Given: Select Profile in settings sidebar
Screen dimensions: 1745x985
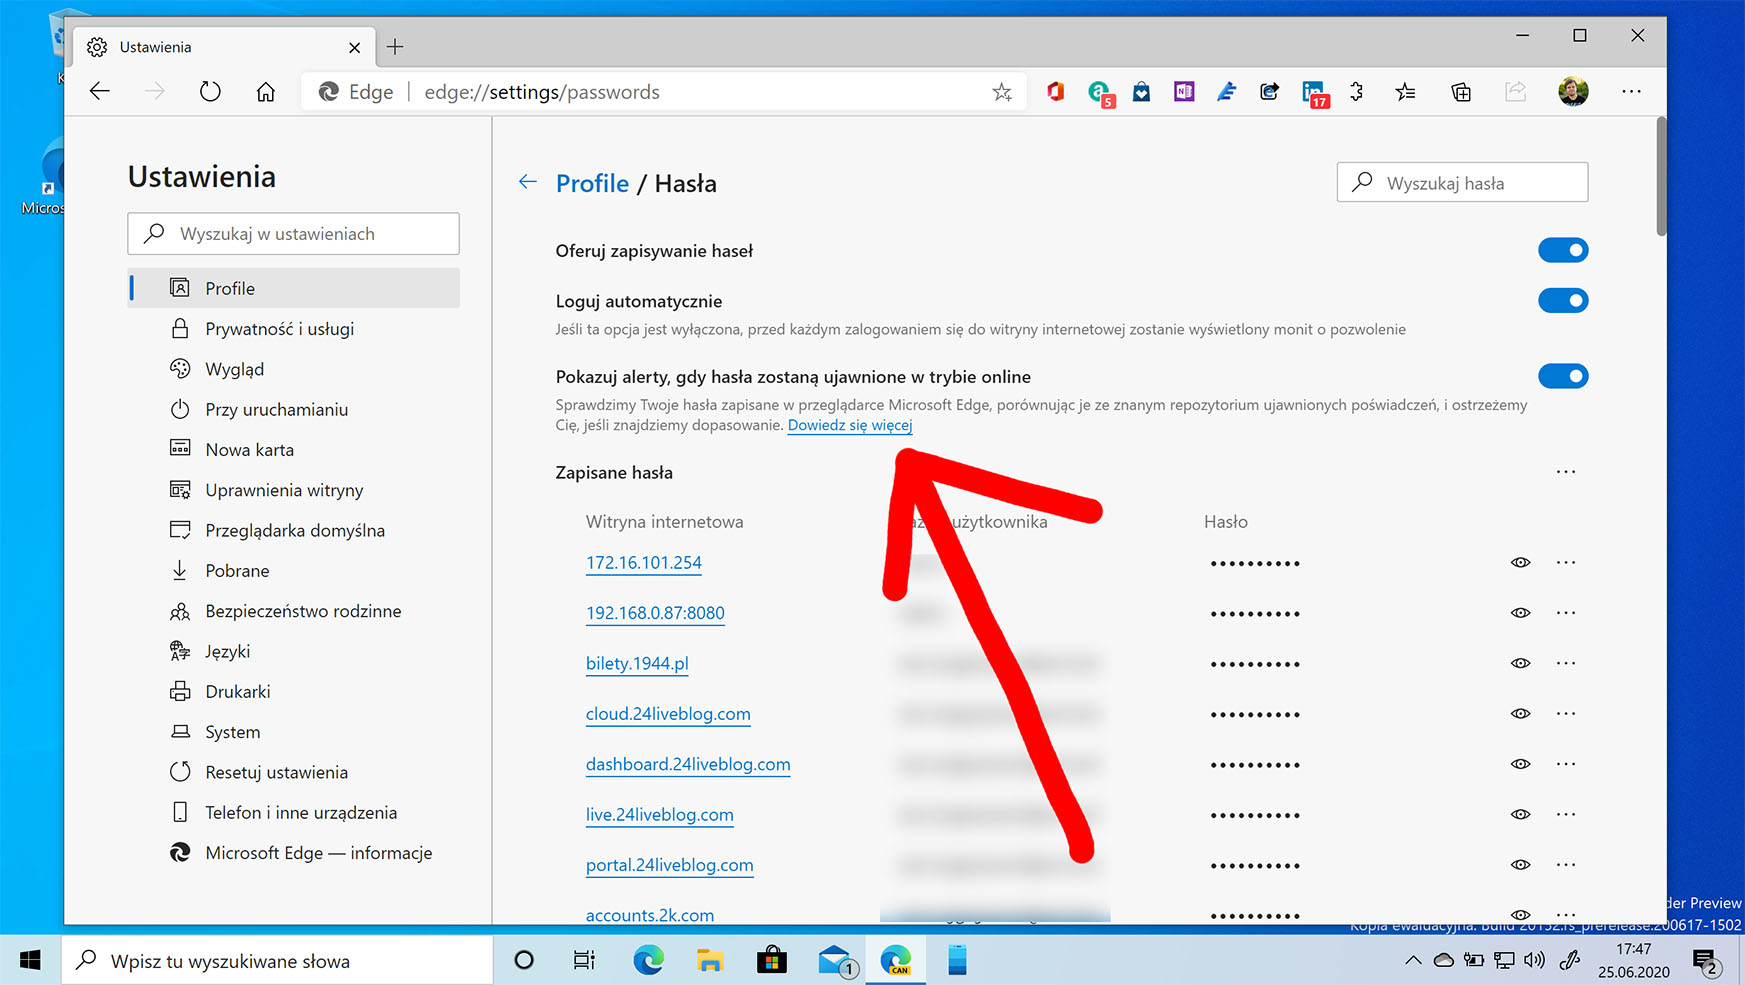Looking at the screenshot, I should (294, 288).
